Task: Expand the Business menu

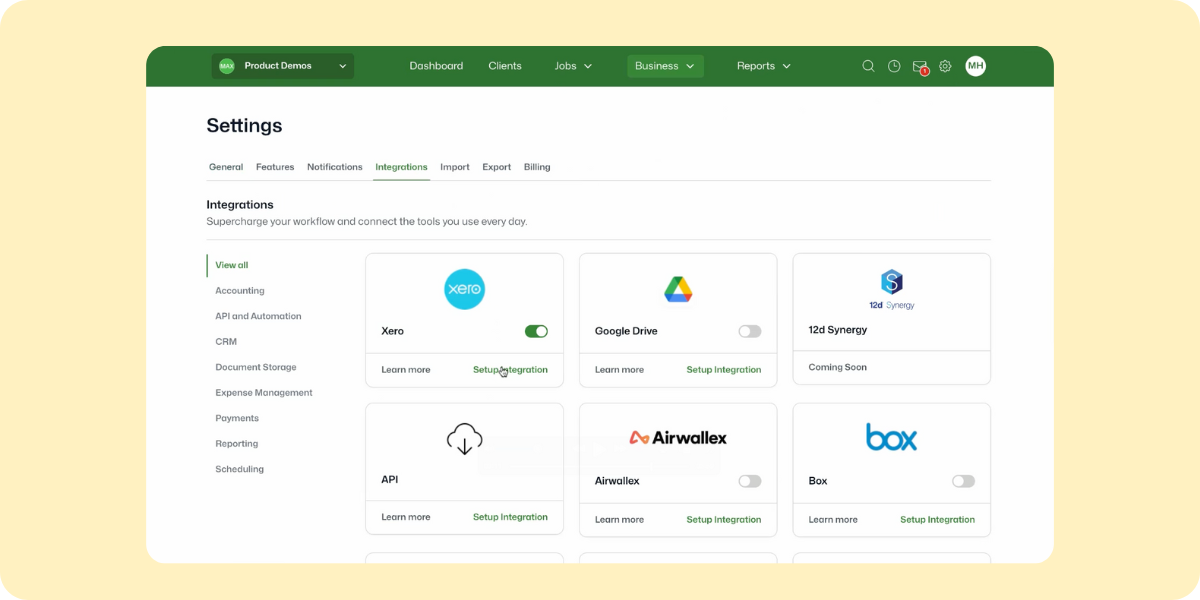Action: [x=665, y=66]
